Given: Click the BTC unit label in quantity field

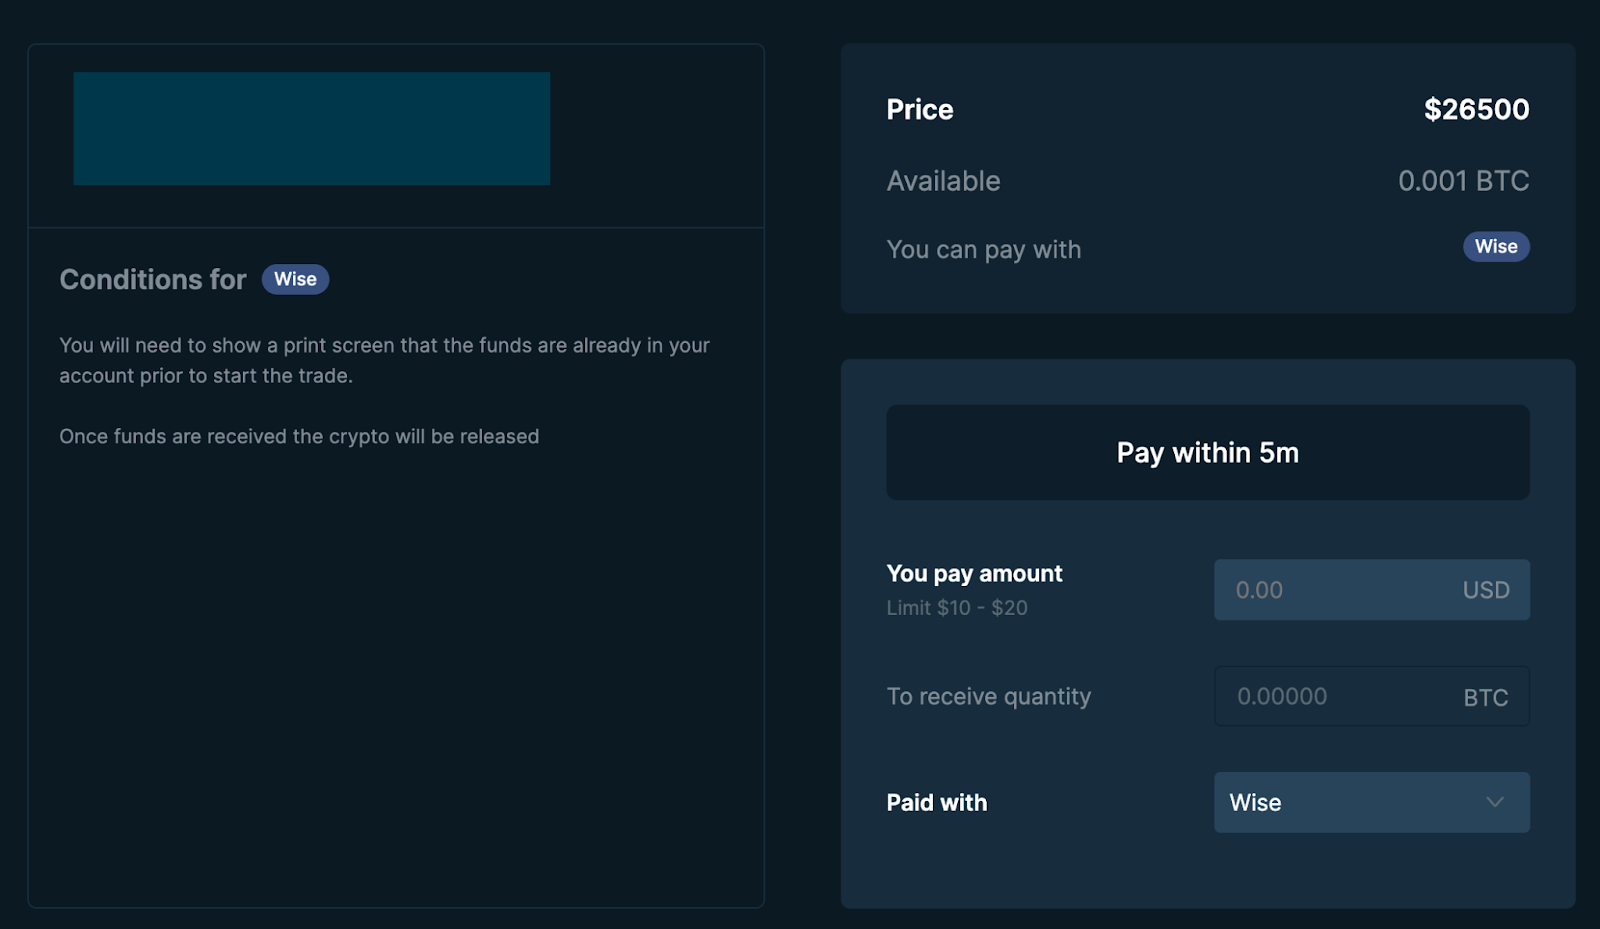Looking at the screenshot, I should [x=1485, y=698].
